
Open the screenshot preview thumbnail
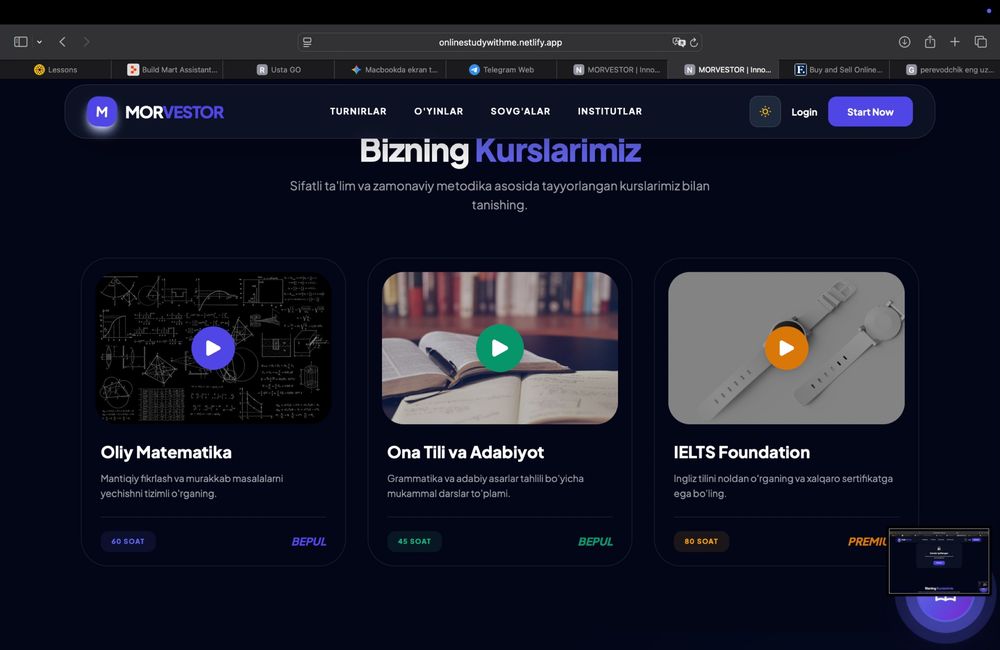click(x=939, y=561)
